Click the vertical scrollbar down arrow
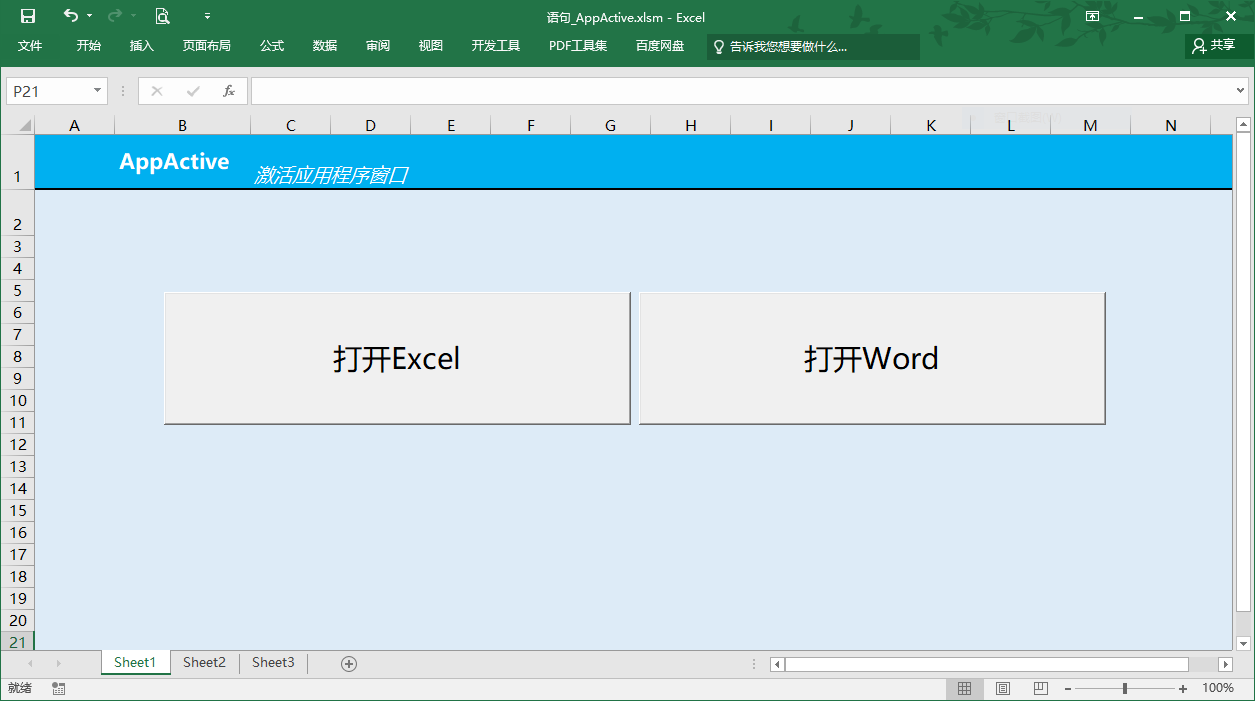 (x=1243, y=643)
